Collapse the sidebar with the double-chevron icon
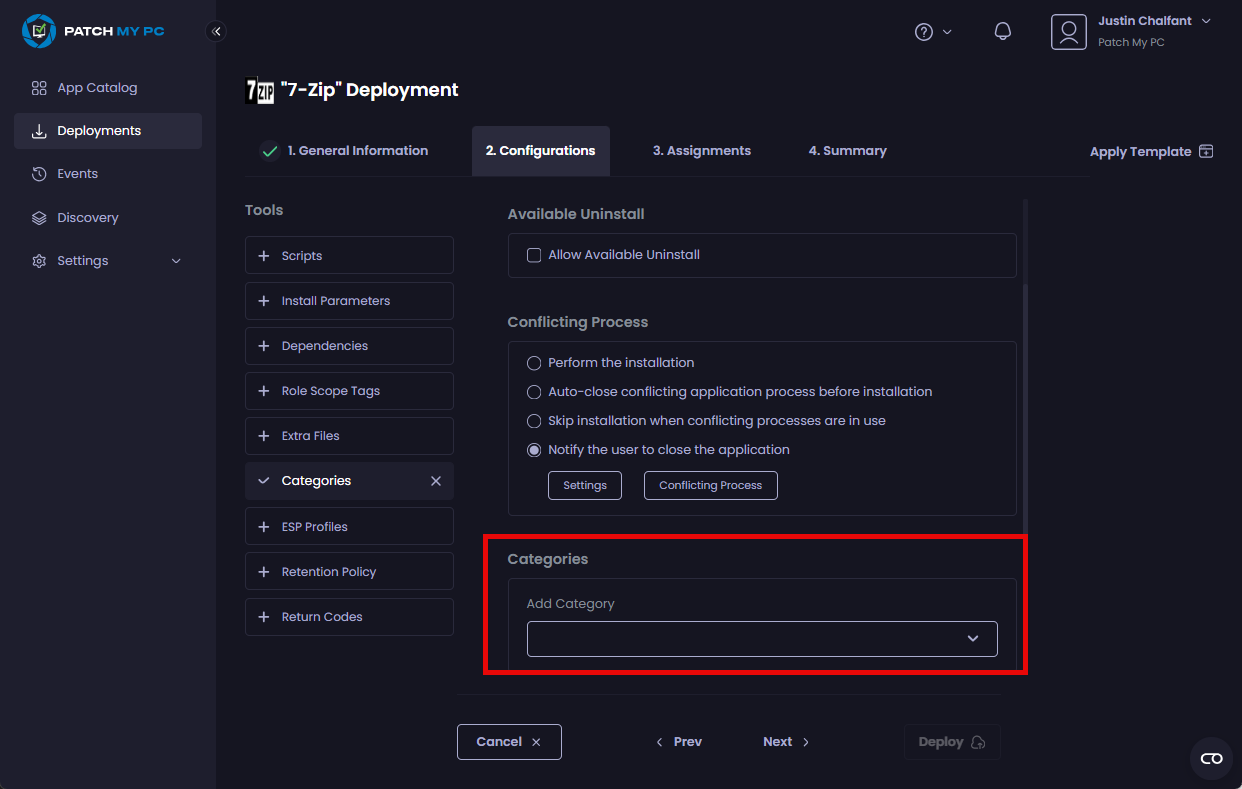 (x=216, y=32)
